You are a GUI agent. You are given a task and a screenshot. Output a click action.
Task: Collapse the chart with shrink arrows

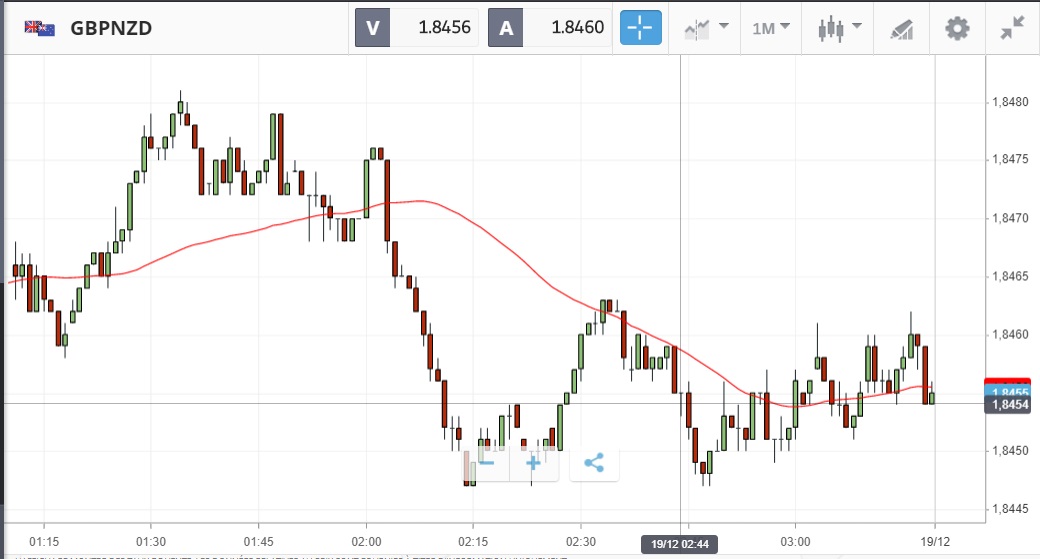point(1011,28)
